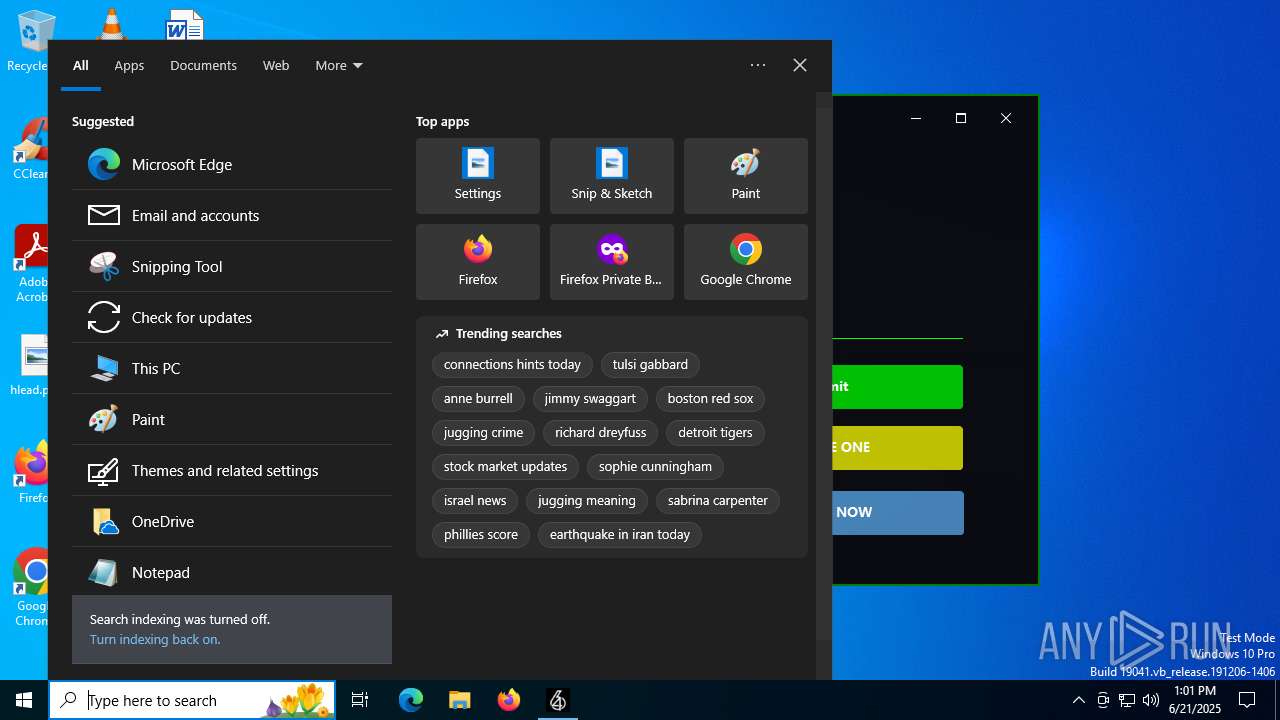The image size is (1280, 720).
Task: Open OneDrive from suggestions
Action: coord(232,522)
